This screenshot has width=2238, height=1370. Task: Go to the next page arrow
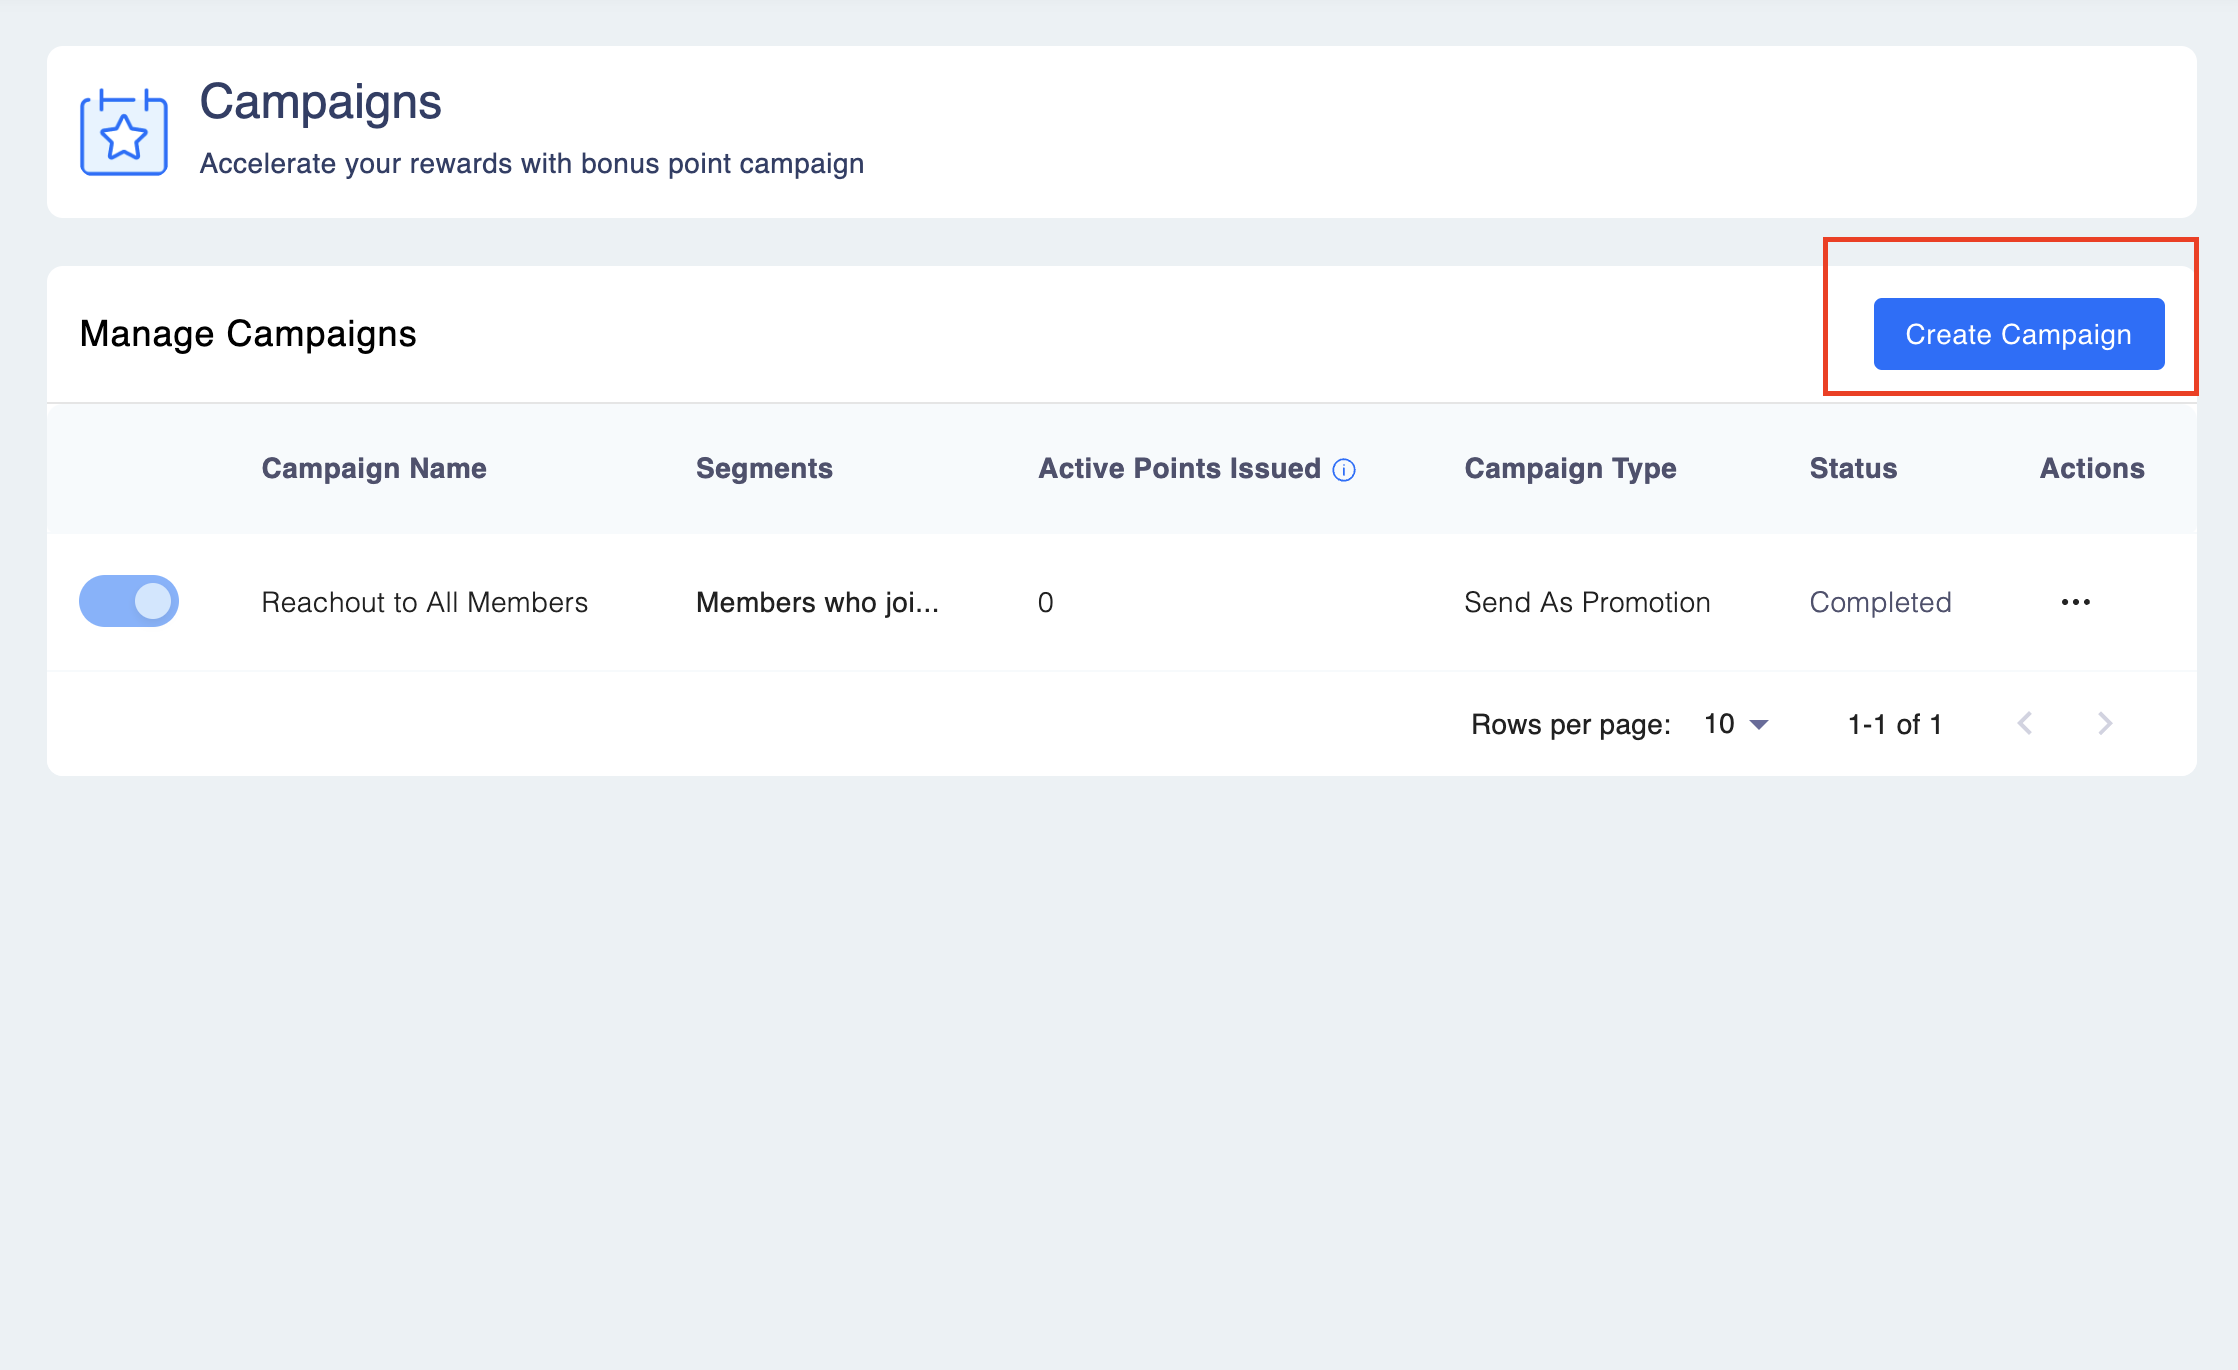pos(2105,724)
